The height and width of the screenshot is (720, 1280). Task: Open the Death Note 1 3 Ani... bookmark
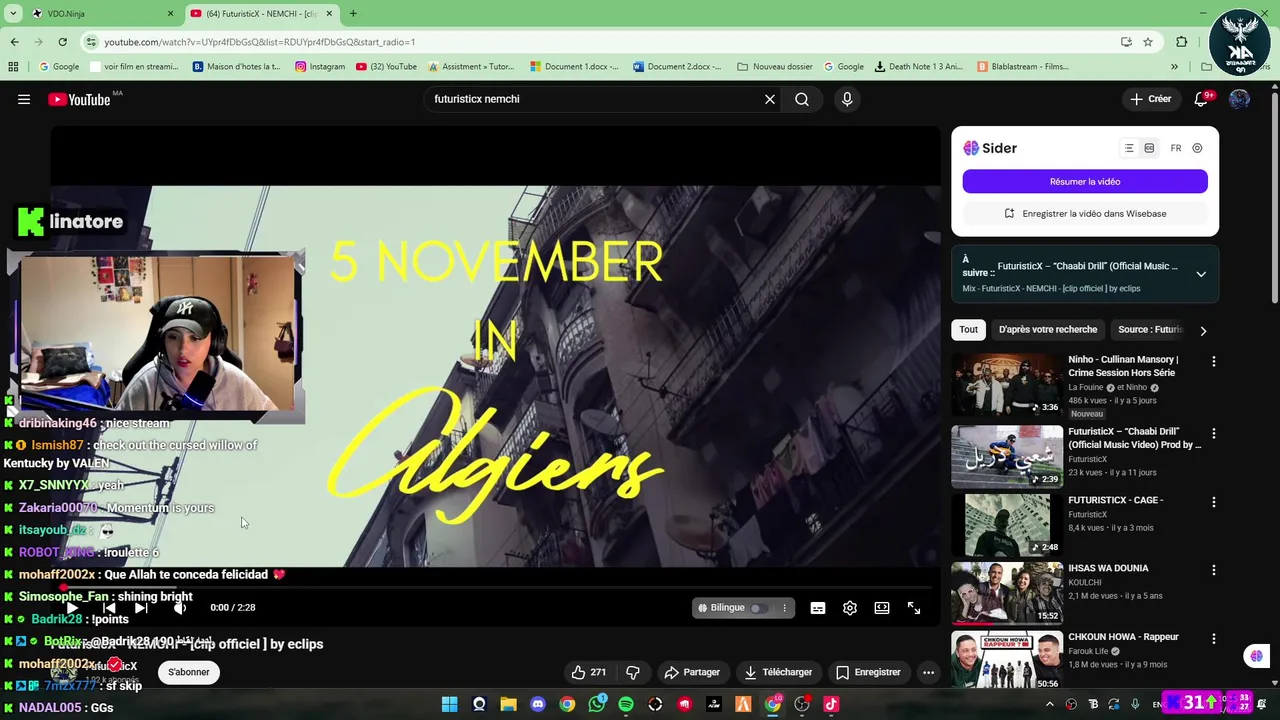918,67
